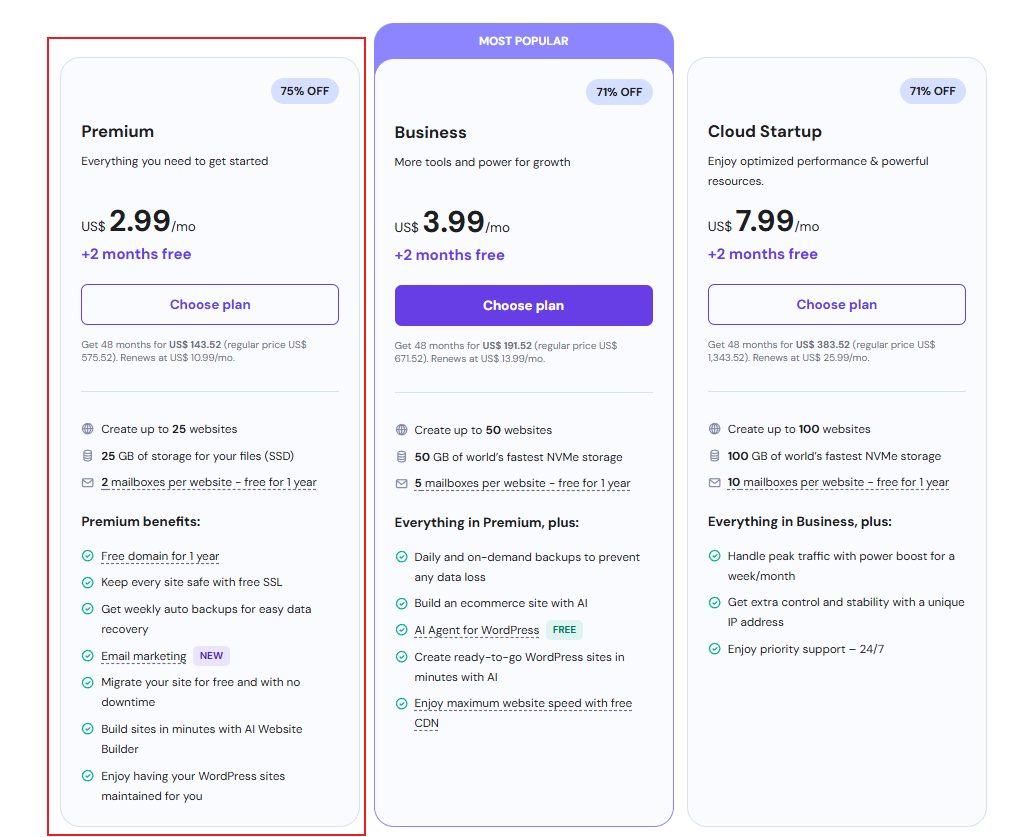Image resolution: width=1024 pixels, height=837 pixels.
Task: Open the Email marketing feature link
Action: [x=144, y=656]
